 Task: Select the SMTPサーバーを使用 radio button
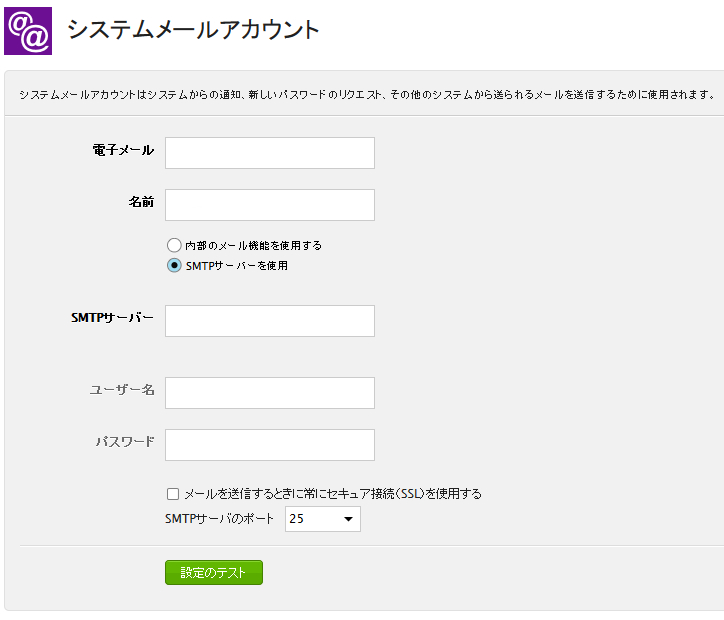click(x=174, y=265)
